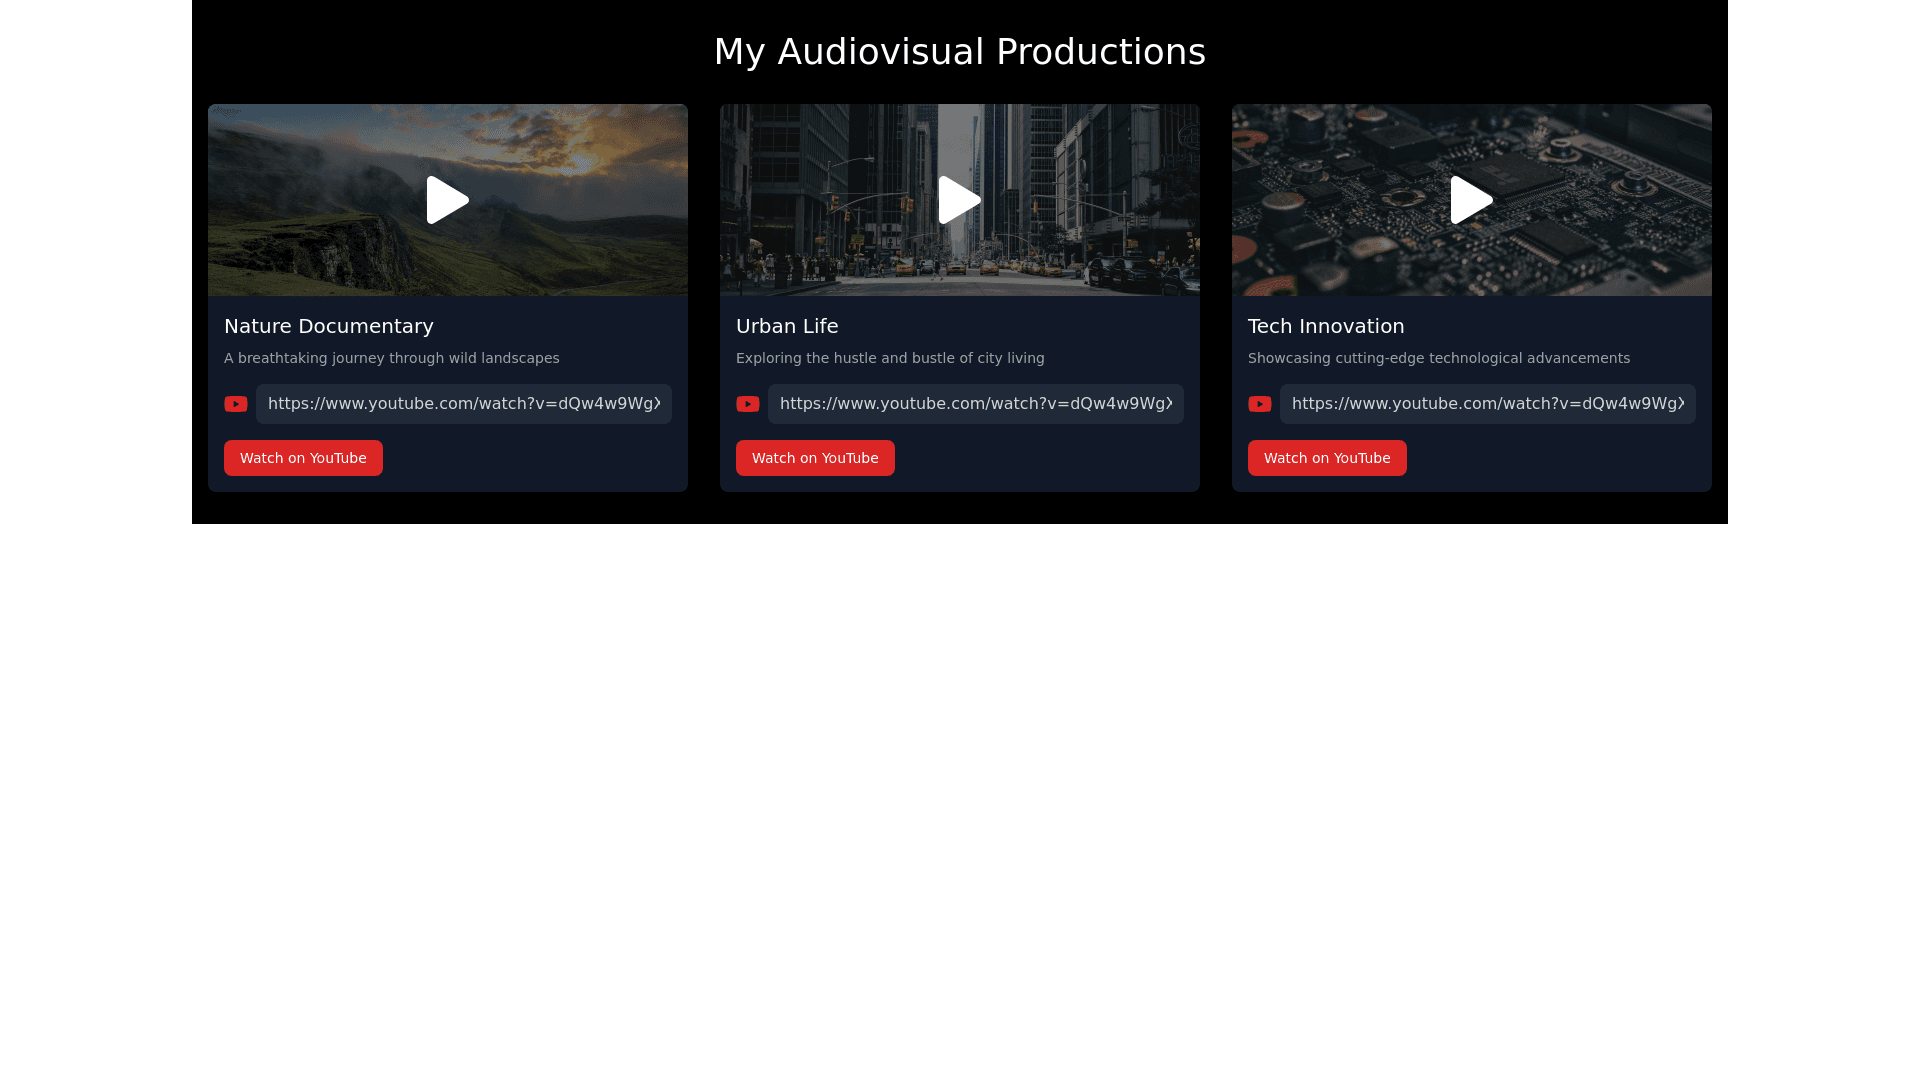Click YouTube icon under Urban Life

tap(748, 404)
